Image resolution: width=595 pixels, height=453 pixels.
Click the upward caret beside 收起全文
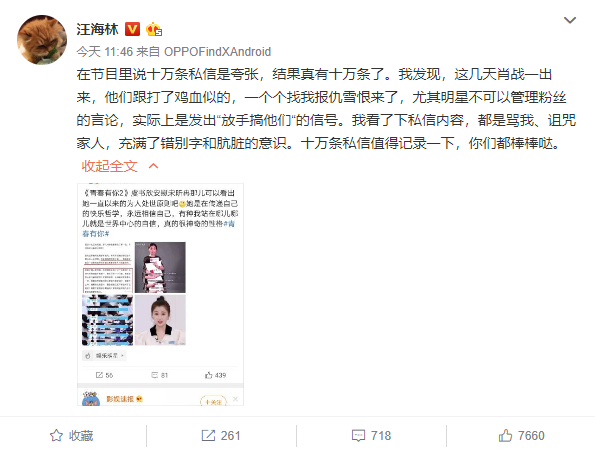pos(153,166)
